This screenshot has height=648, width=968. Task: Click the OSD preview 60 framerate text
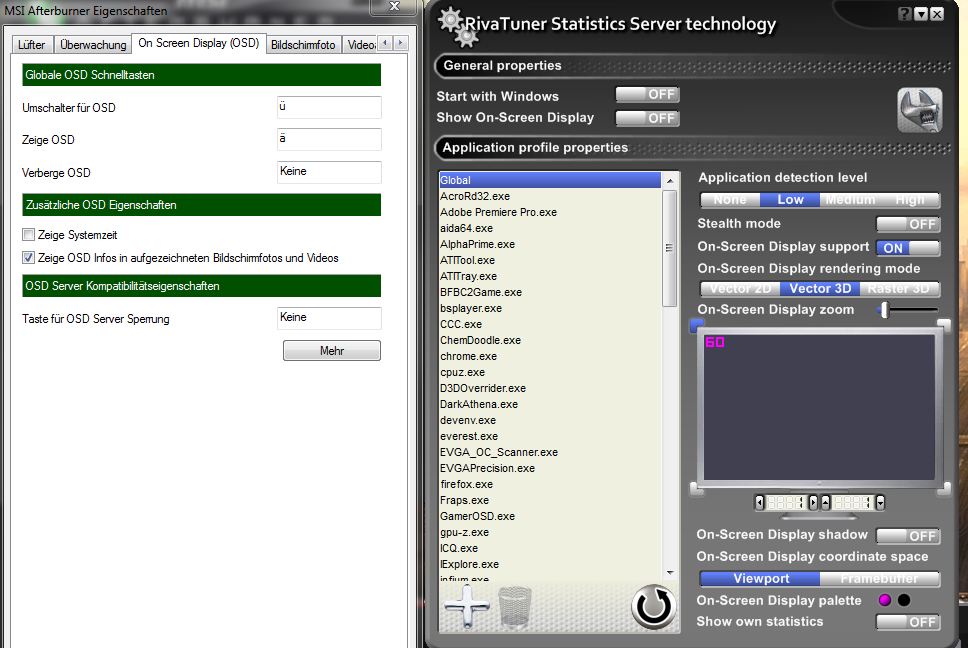714,342
